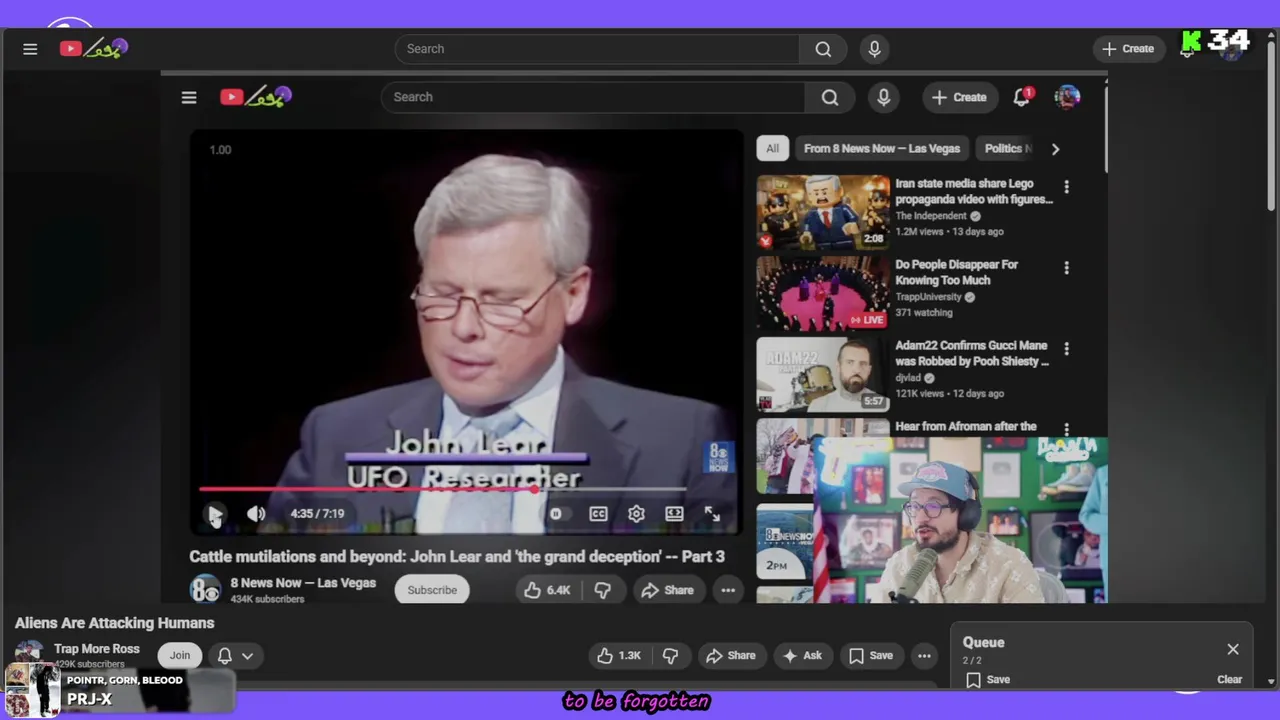The width and height of the screenshot is (1280, 720).
Task: Open options for Do People Disappear video
Action: (x=1066, y=268)
